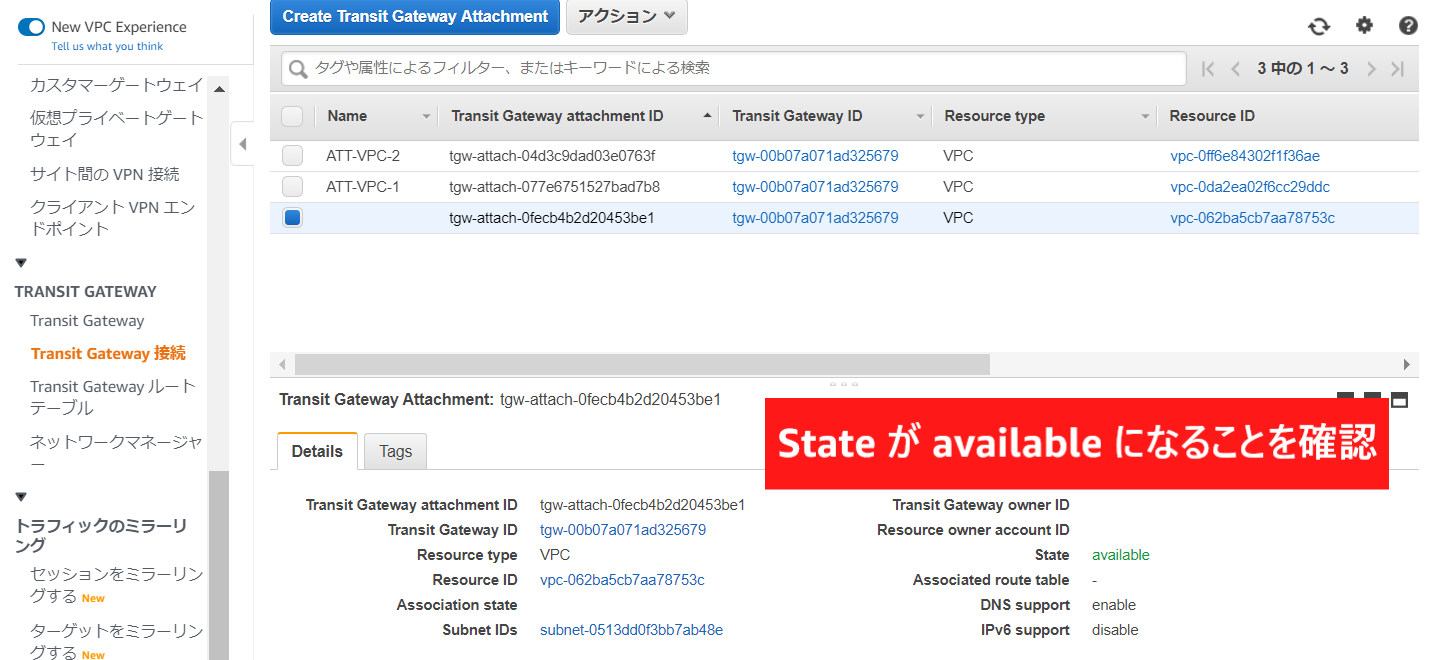1432x660 pixels.
Task: Click the refresh icon in top toolbar
Action: pos(1319,26)
